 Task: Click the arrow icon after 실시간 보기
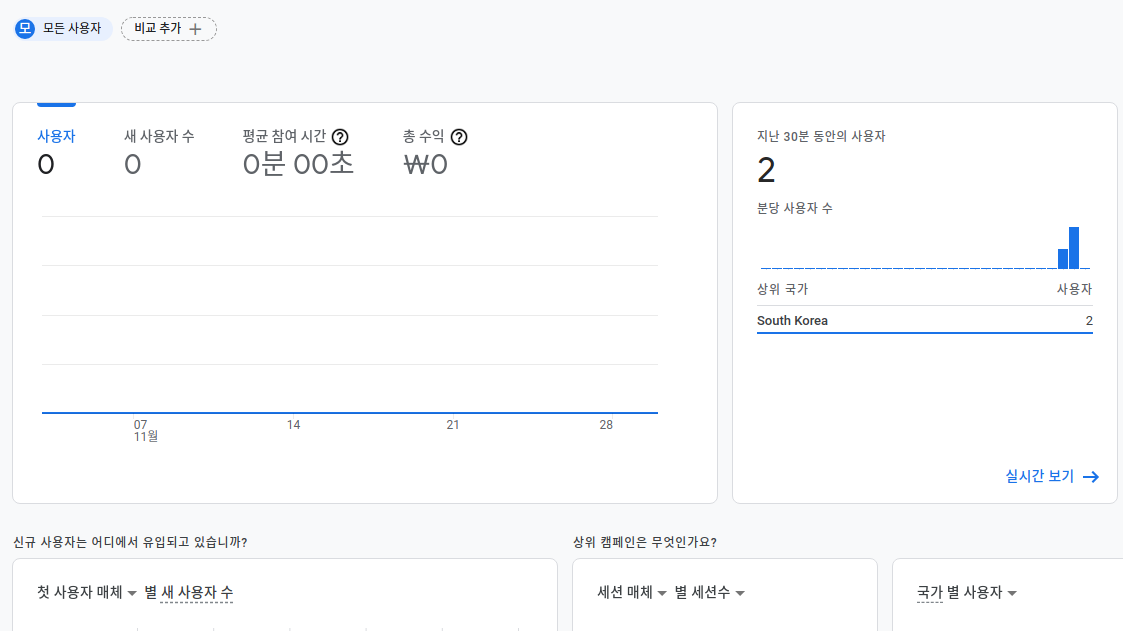click(1091, 477)
